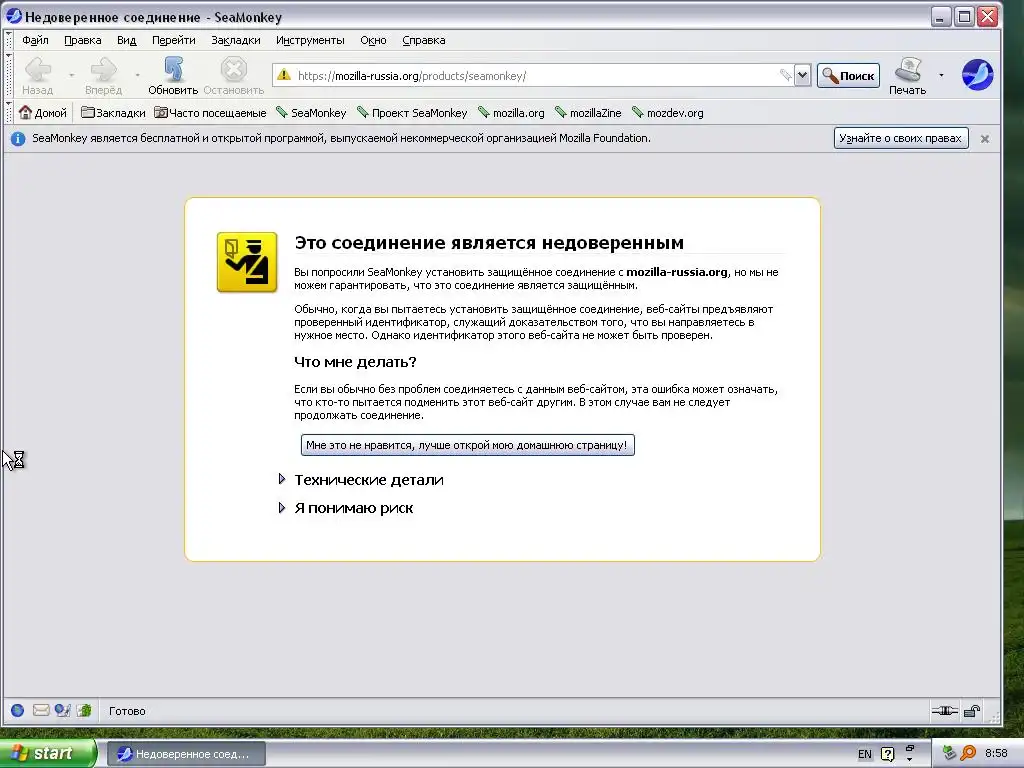Click the tray search magnifier icon
The image size is (1024, 768).
(x=968, y=754)
